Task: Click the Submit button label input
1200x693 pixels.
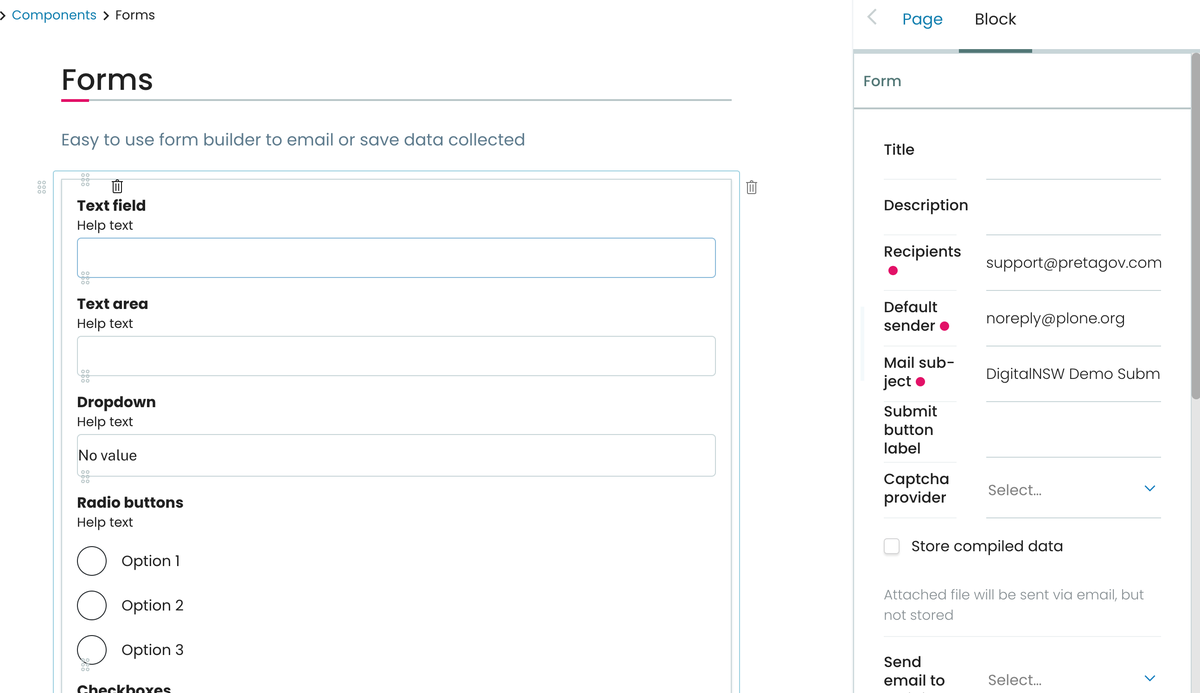Action: point(1073,430)
